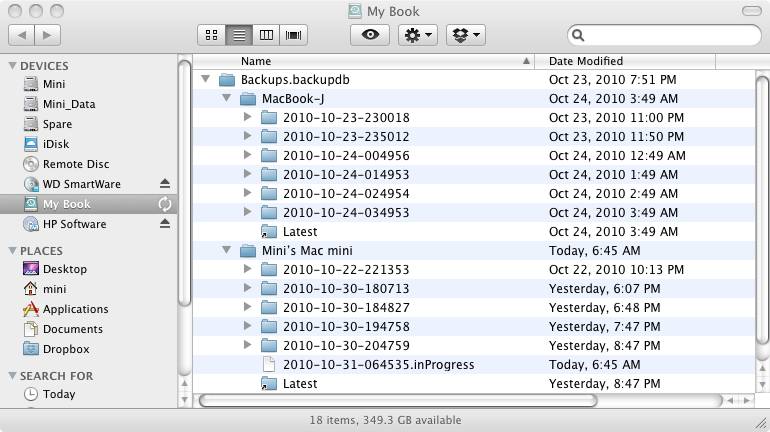
Task: Switch to icon view
Action: [x=212, y=35]
